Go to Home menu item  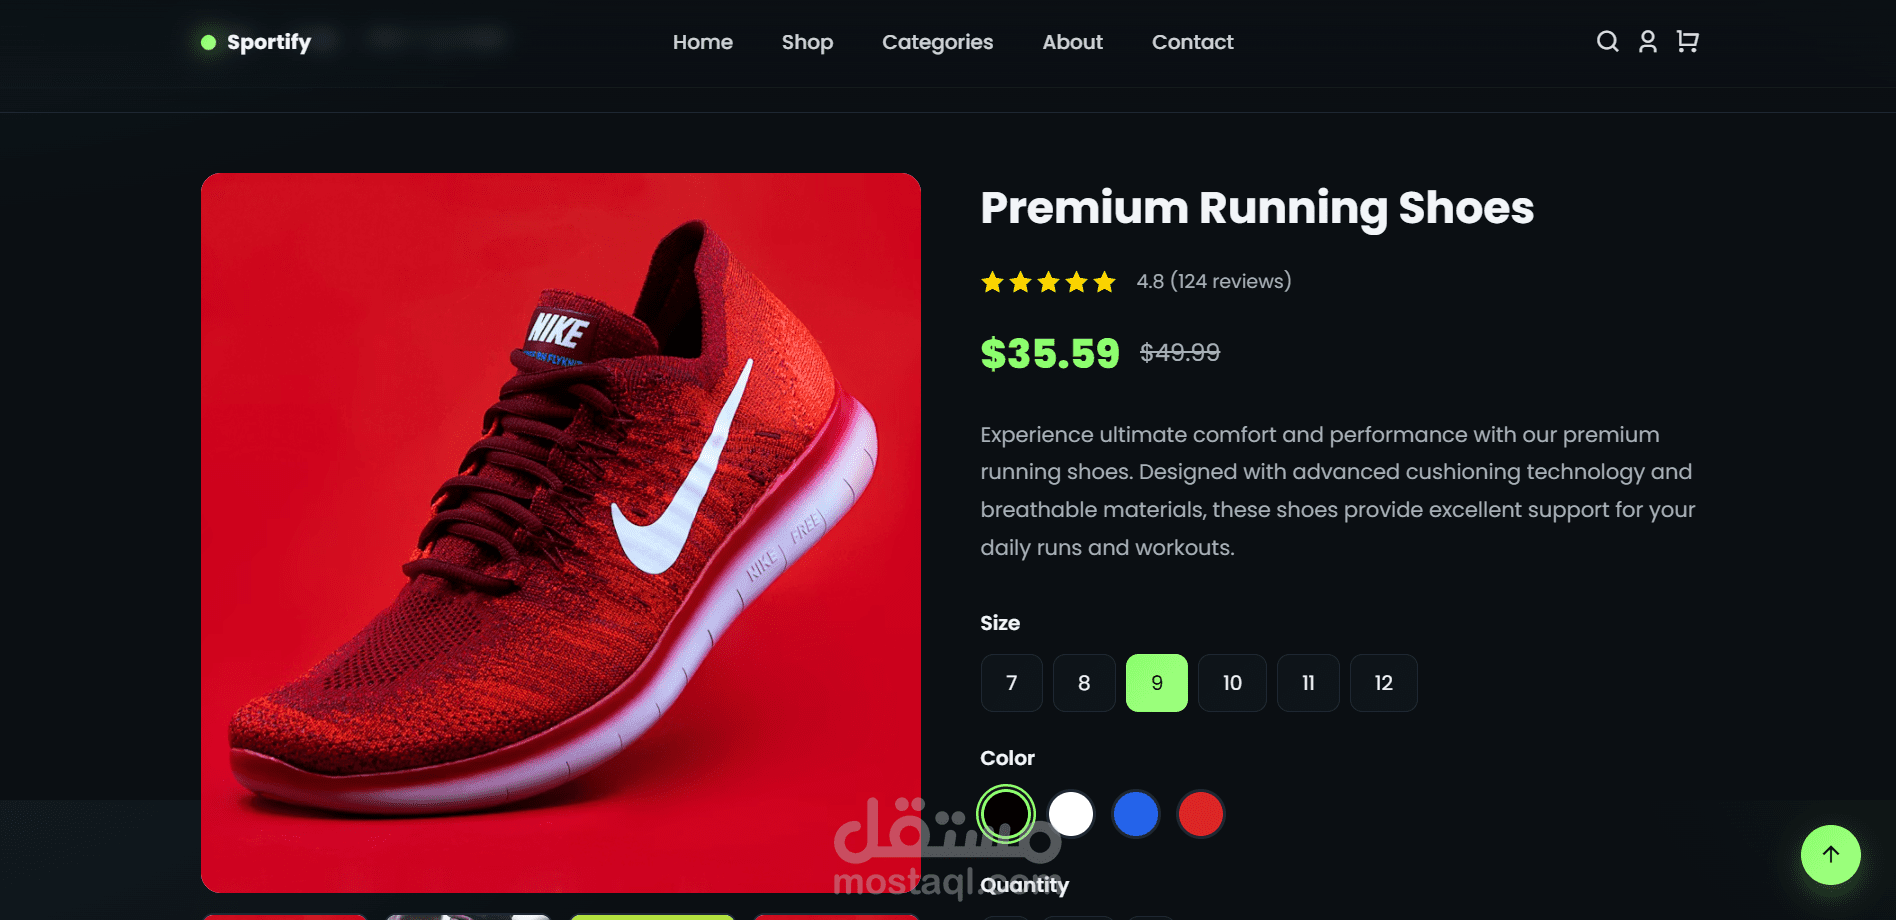coord(702,42)
